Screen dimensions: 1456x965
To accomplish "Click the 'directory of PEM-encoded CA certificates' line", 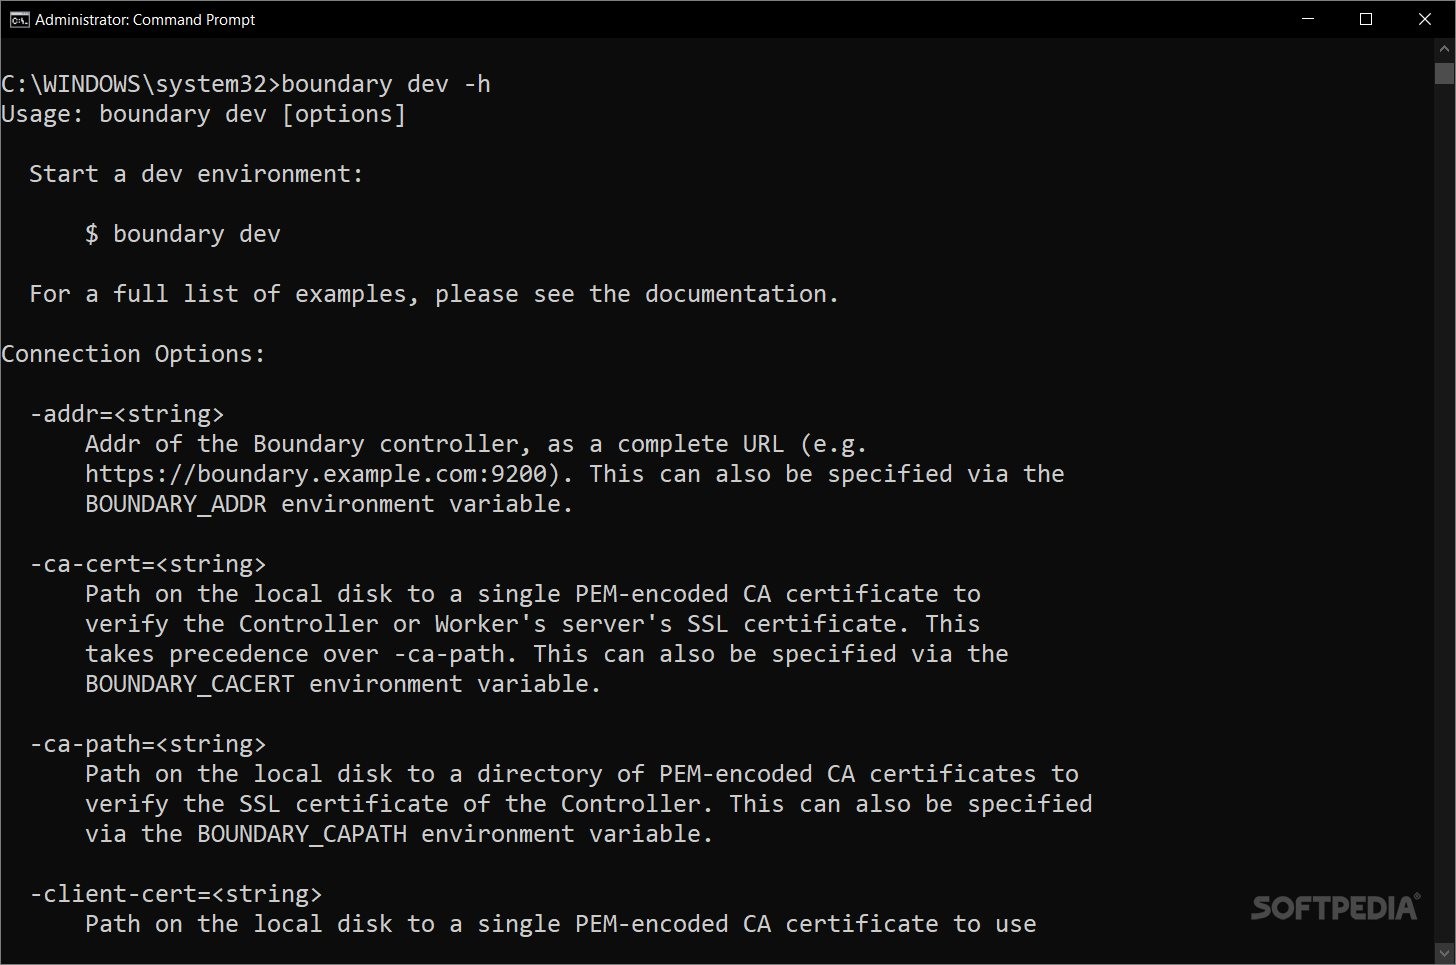I will [582, 774].
